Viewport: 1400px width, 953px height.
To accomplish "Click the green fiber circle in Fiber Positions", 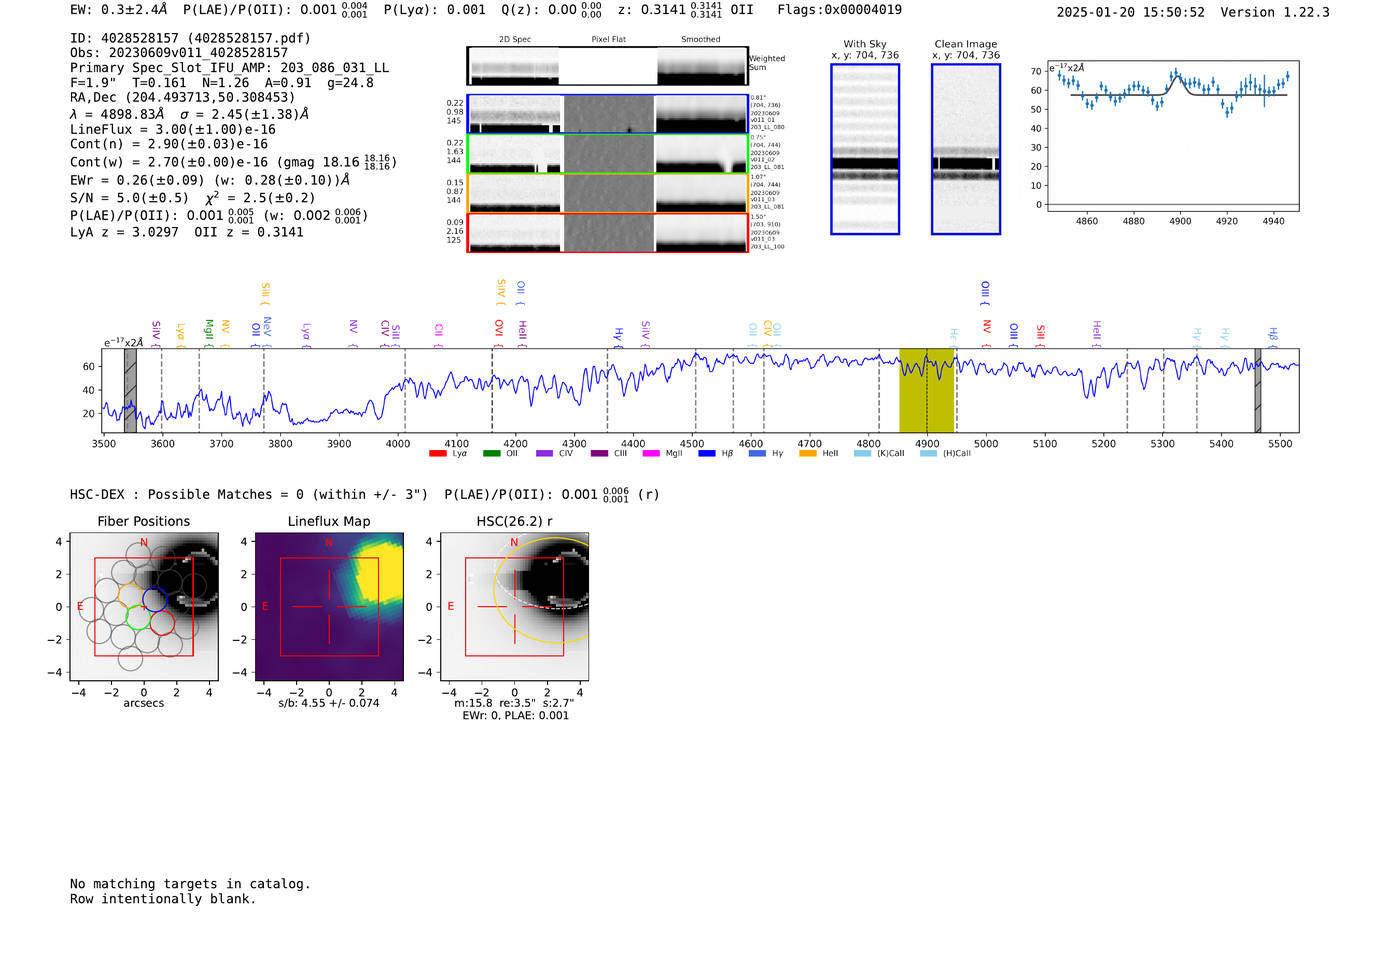I will click(138, 618).
